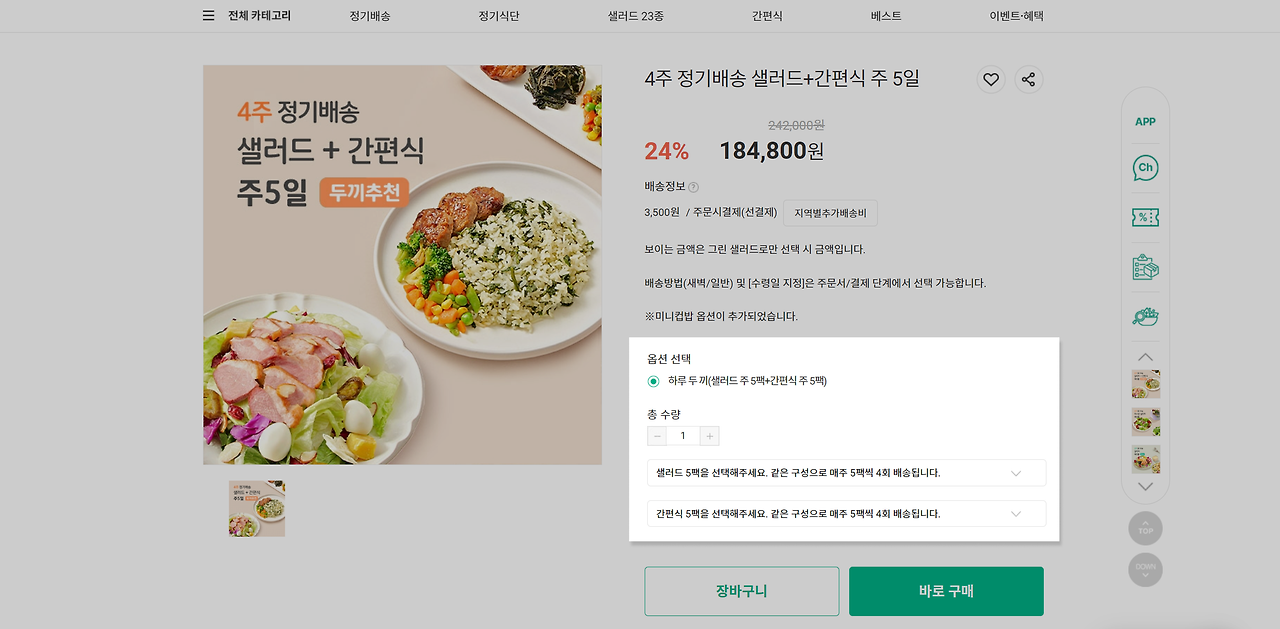Open the 정기배송 menu item
The width and height of the screenshot is (1280, 629).
(x=370, y=16)
